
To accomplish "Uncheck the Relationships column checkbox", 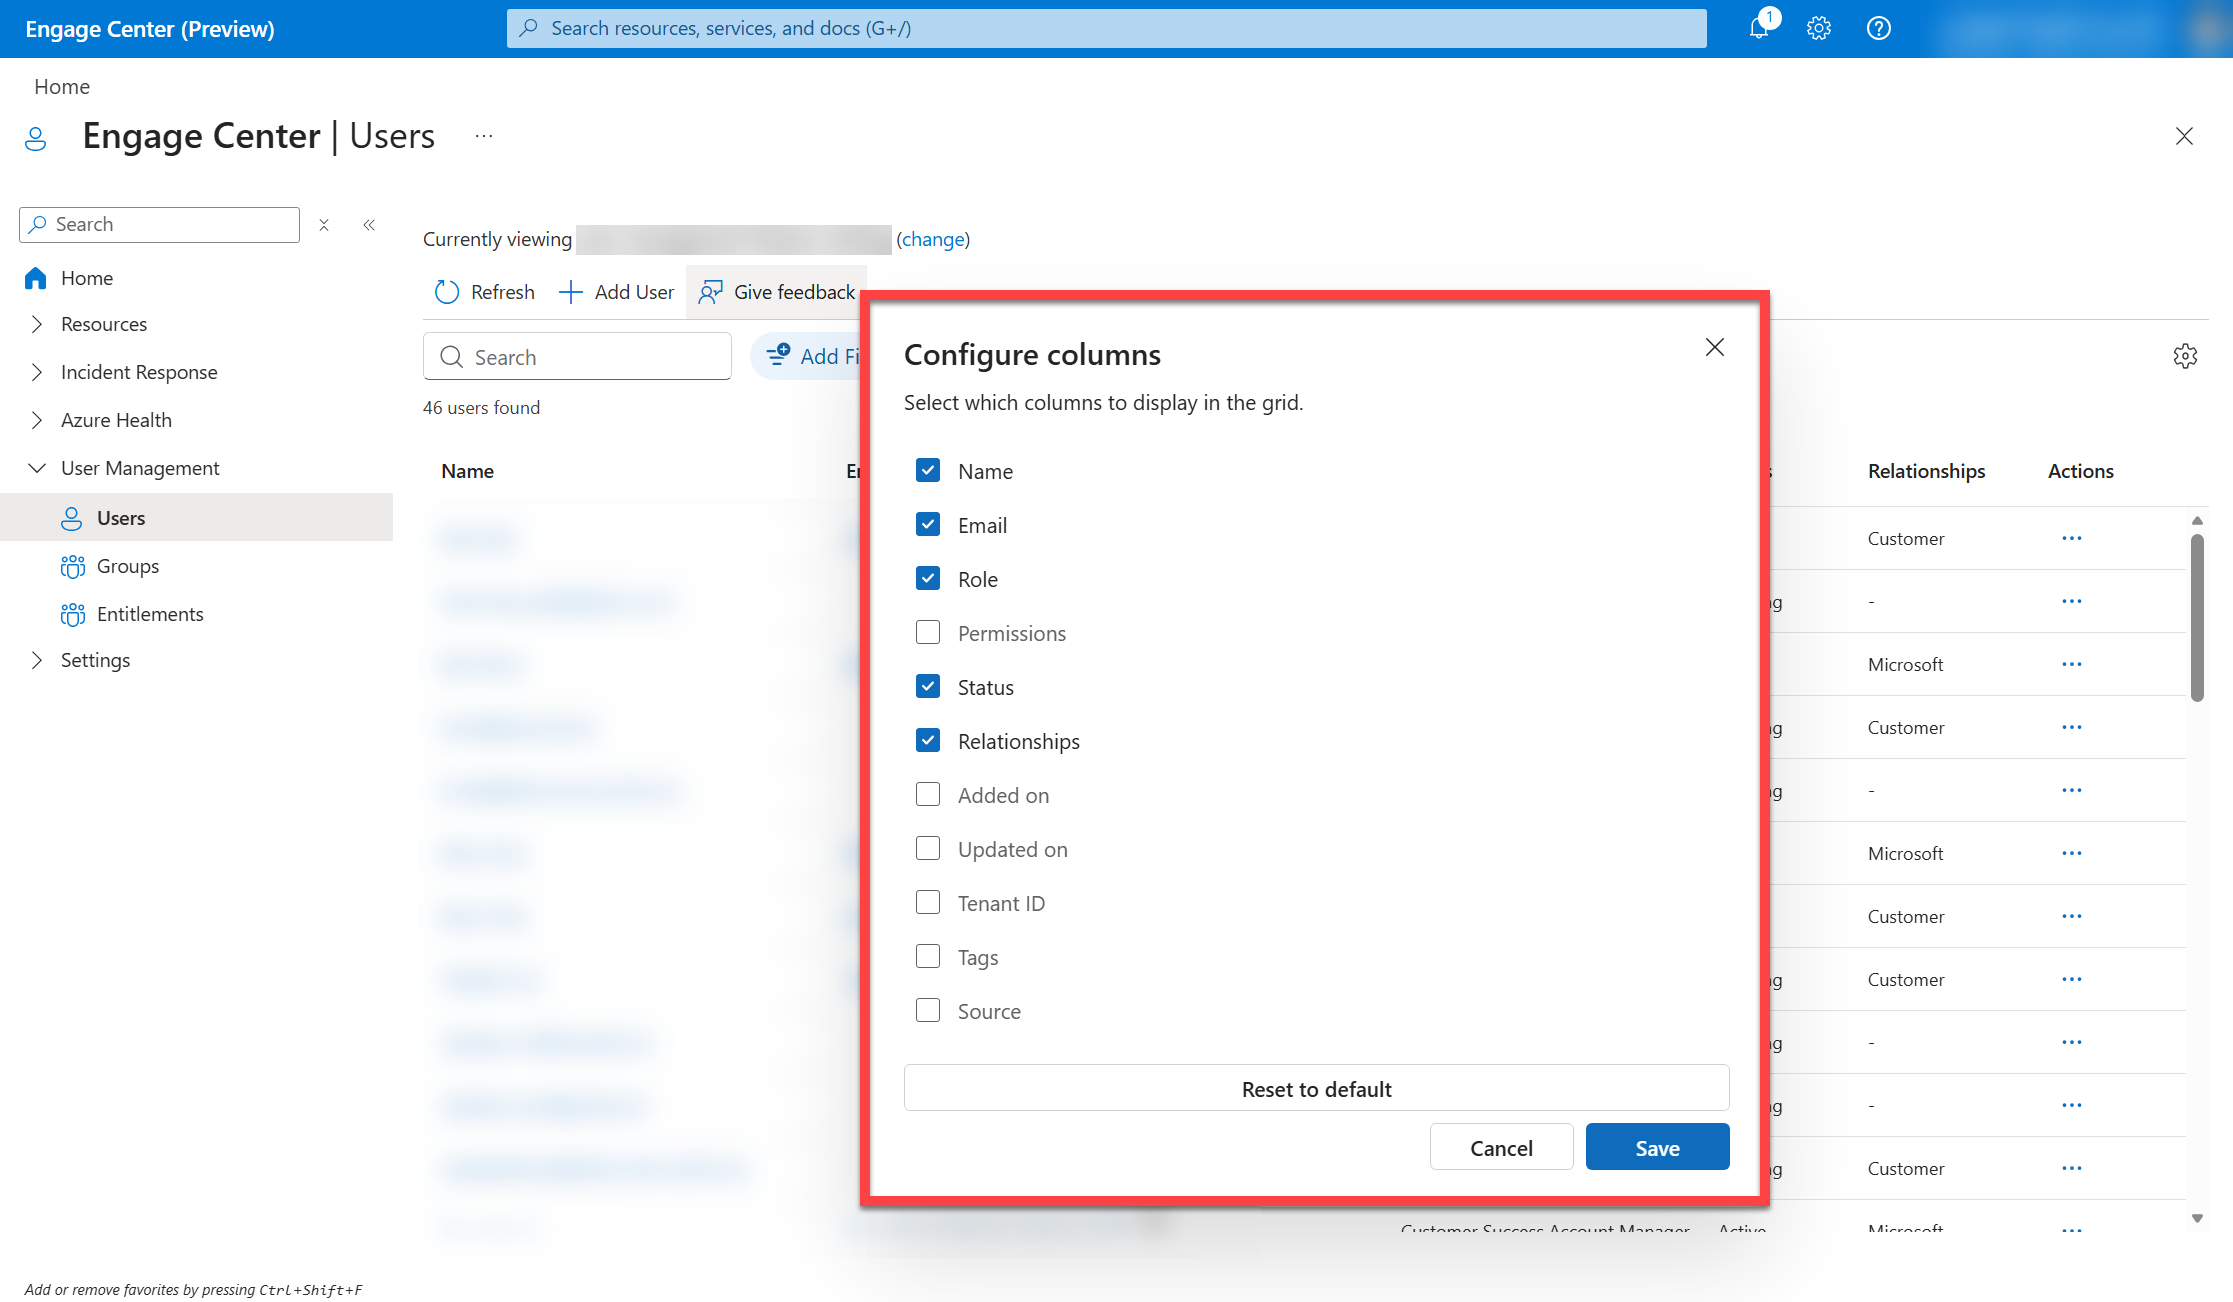I will click(928, 740).
